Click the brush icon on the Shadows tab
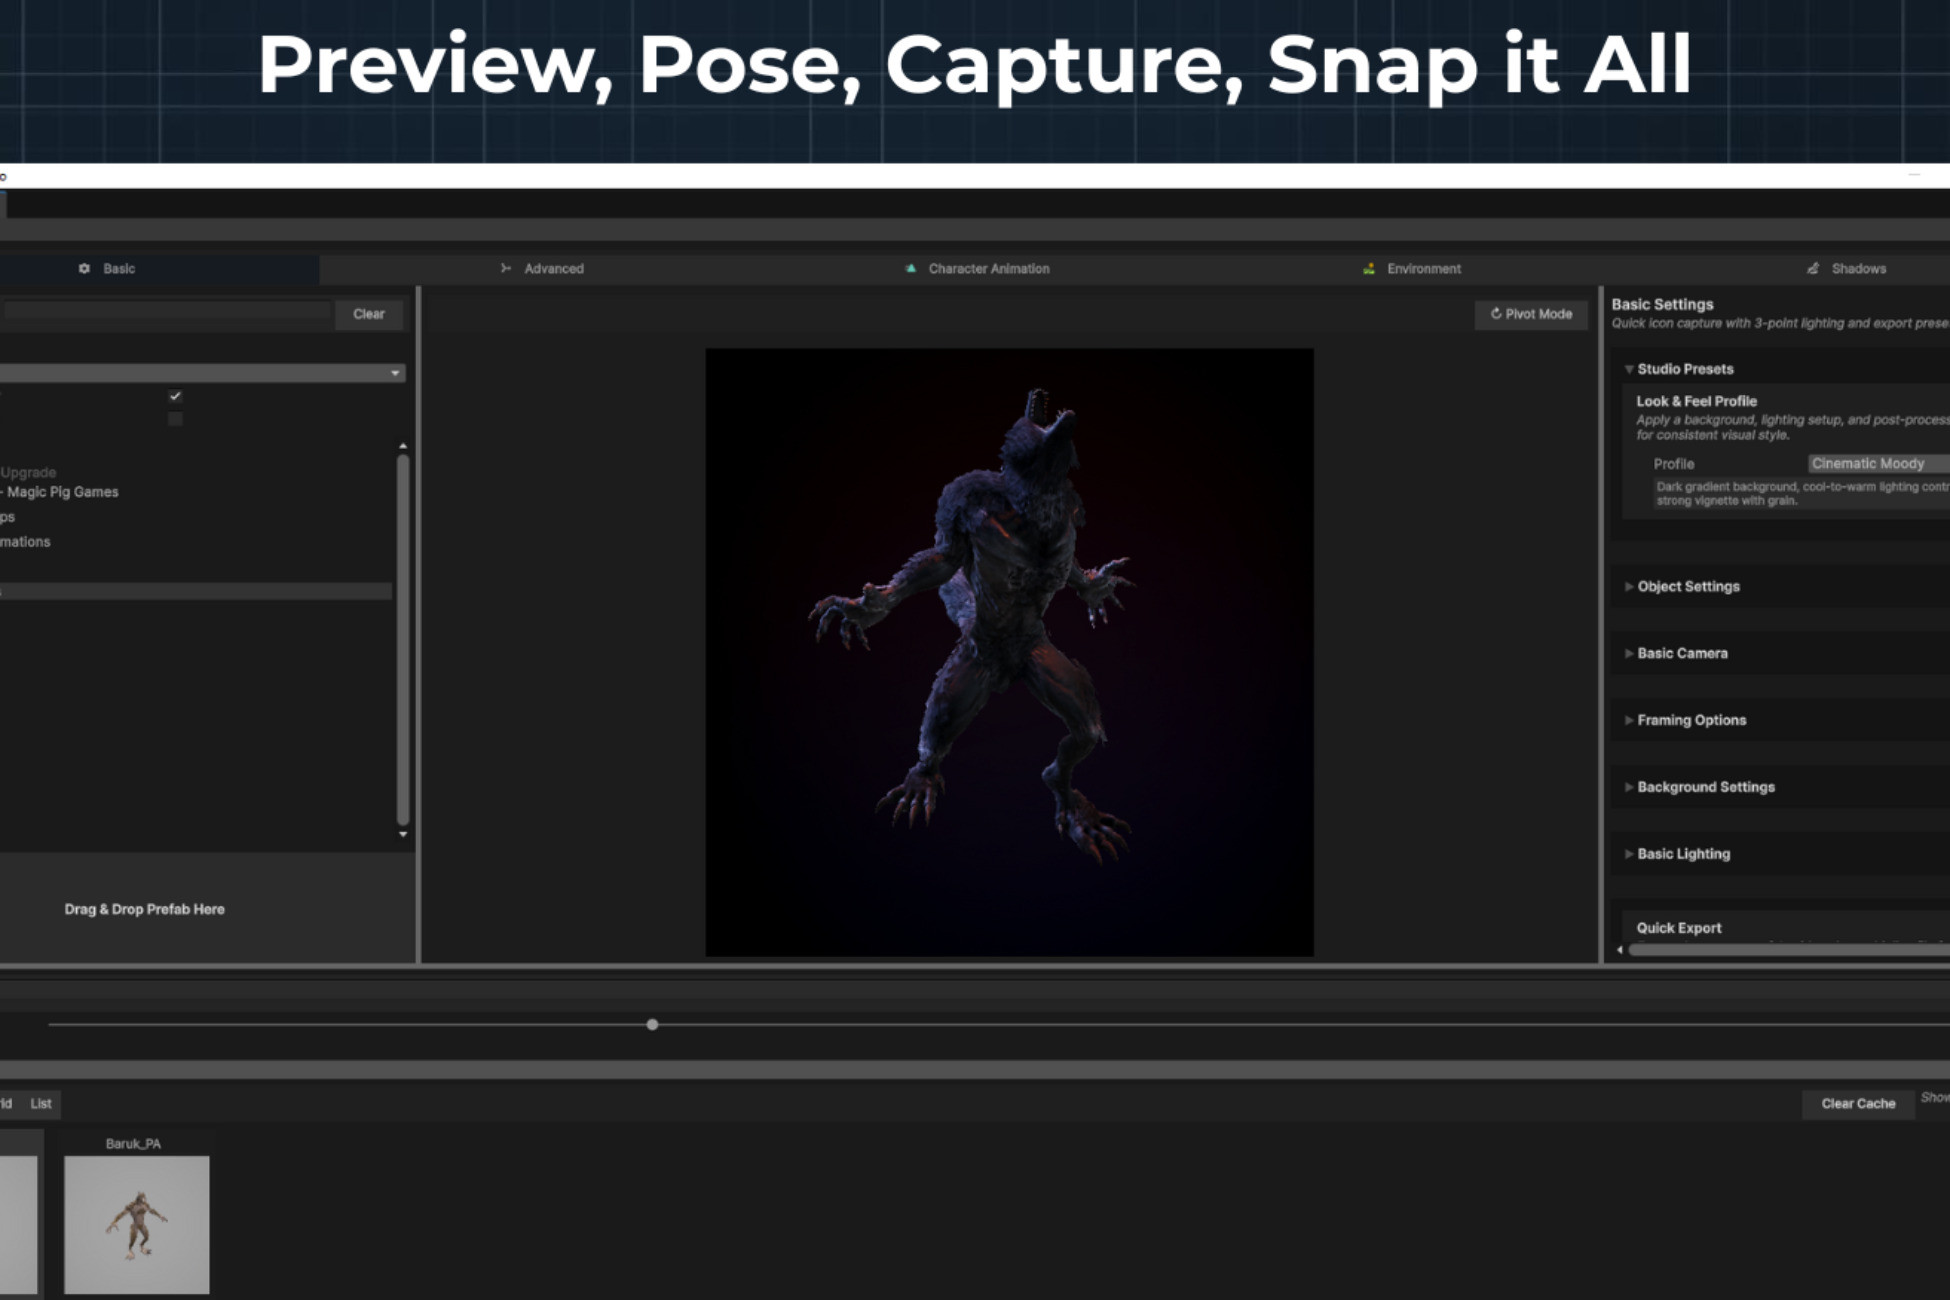The image size is (1950, 1300). (1814, 268)
